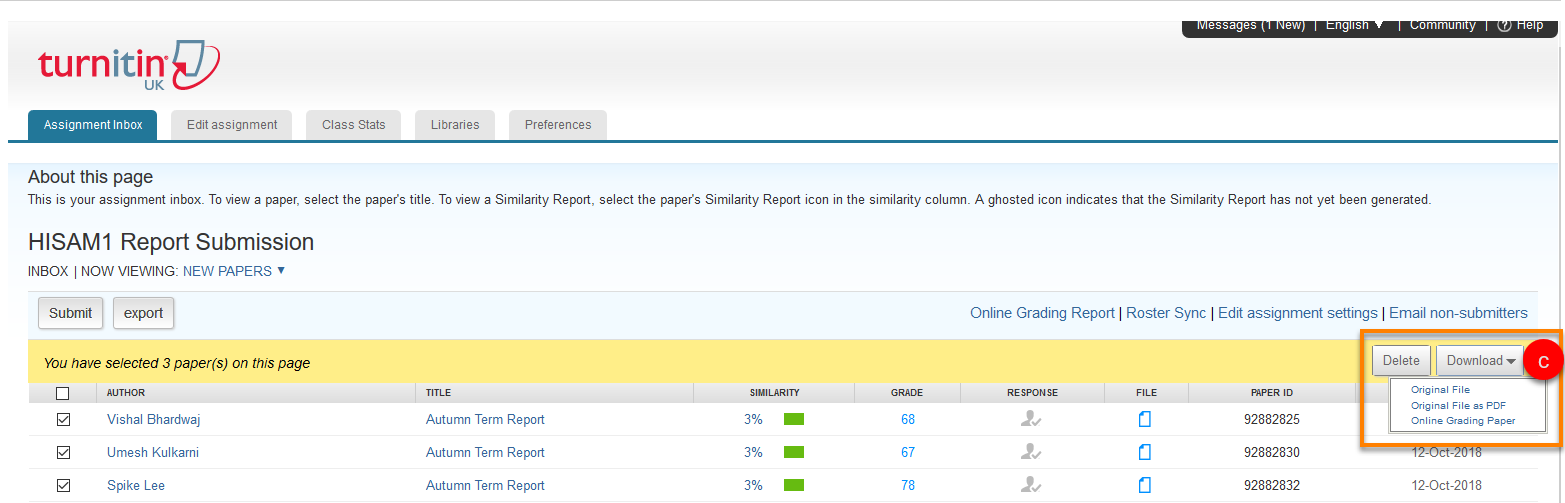Uncheck Spike Lee's paper checkbox
This screenshot has width=1565, height=503.
coord(63,485)
